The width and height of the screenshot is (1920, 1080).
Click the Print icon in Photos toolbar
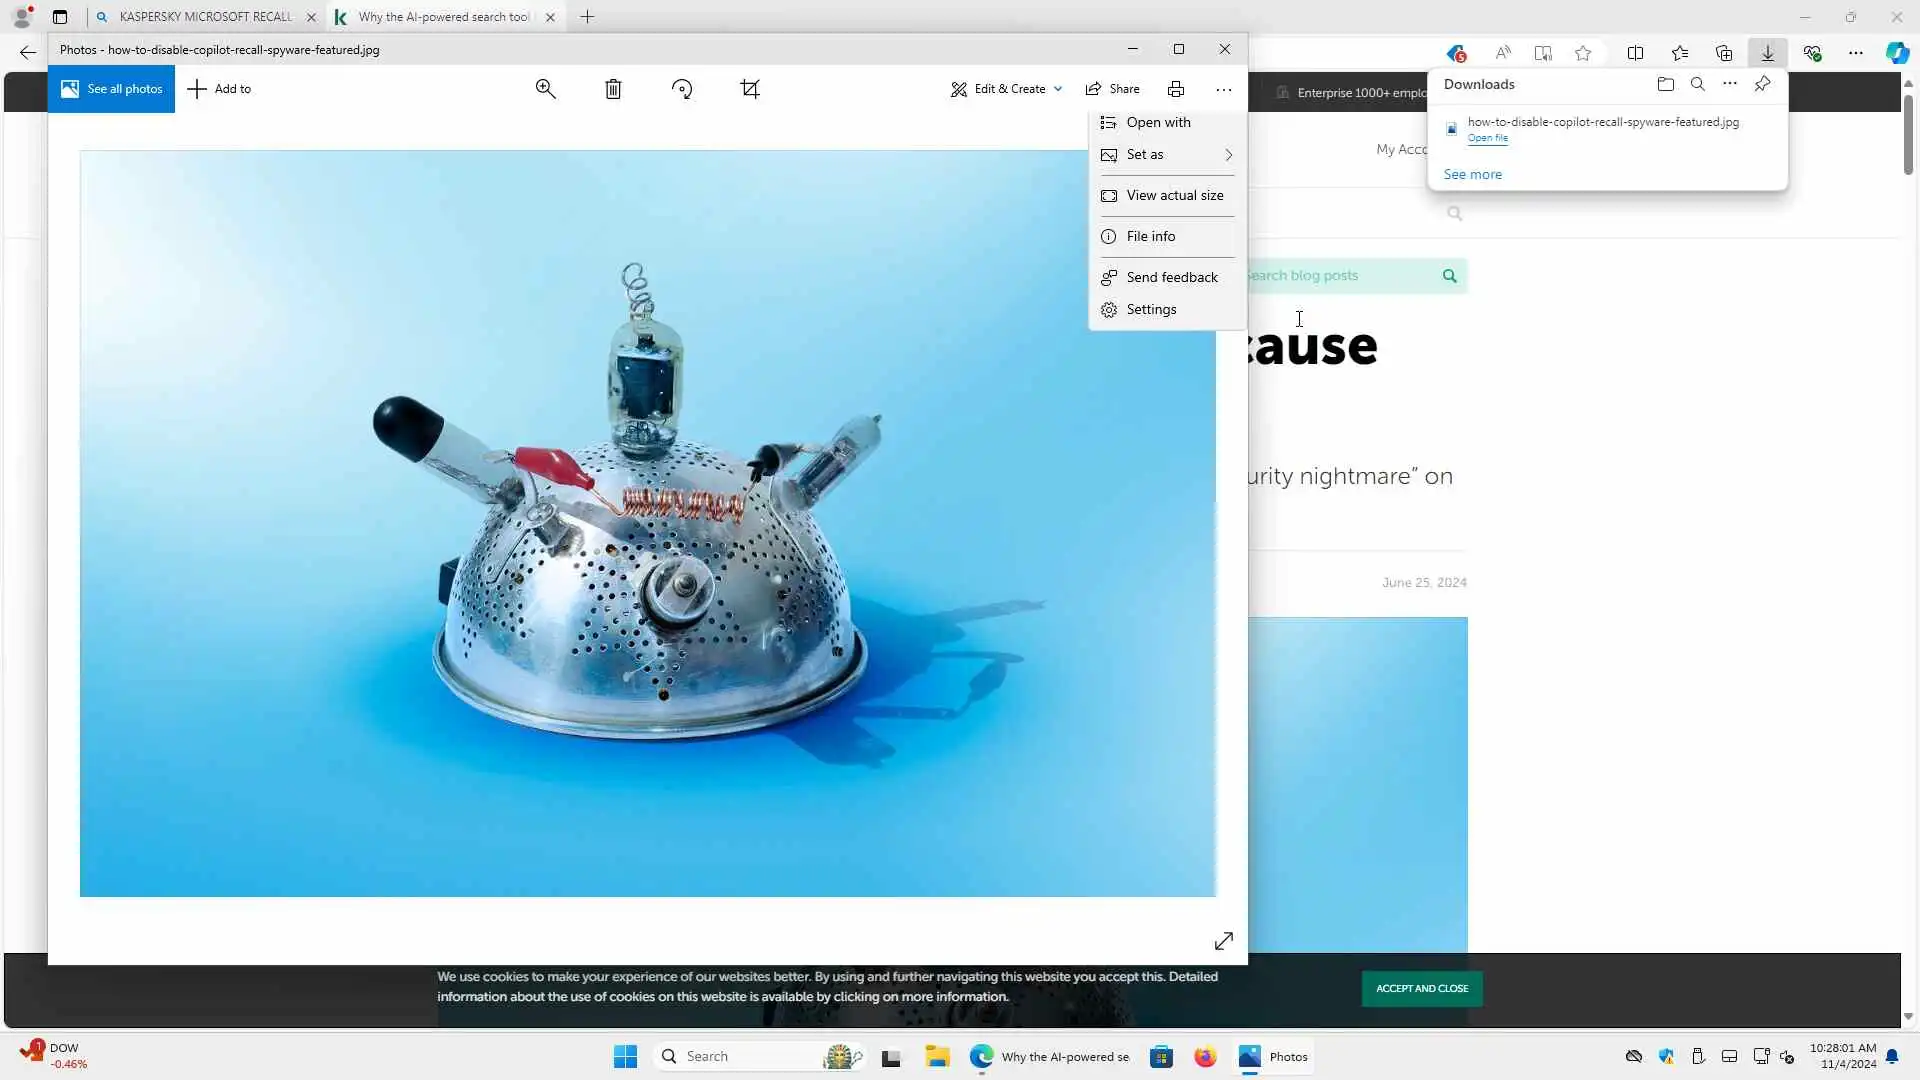(x=1176, y=89)
